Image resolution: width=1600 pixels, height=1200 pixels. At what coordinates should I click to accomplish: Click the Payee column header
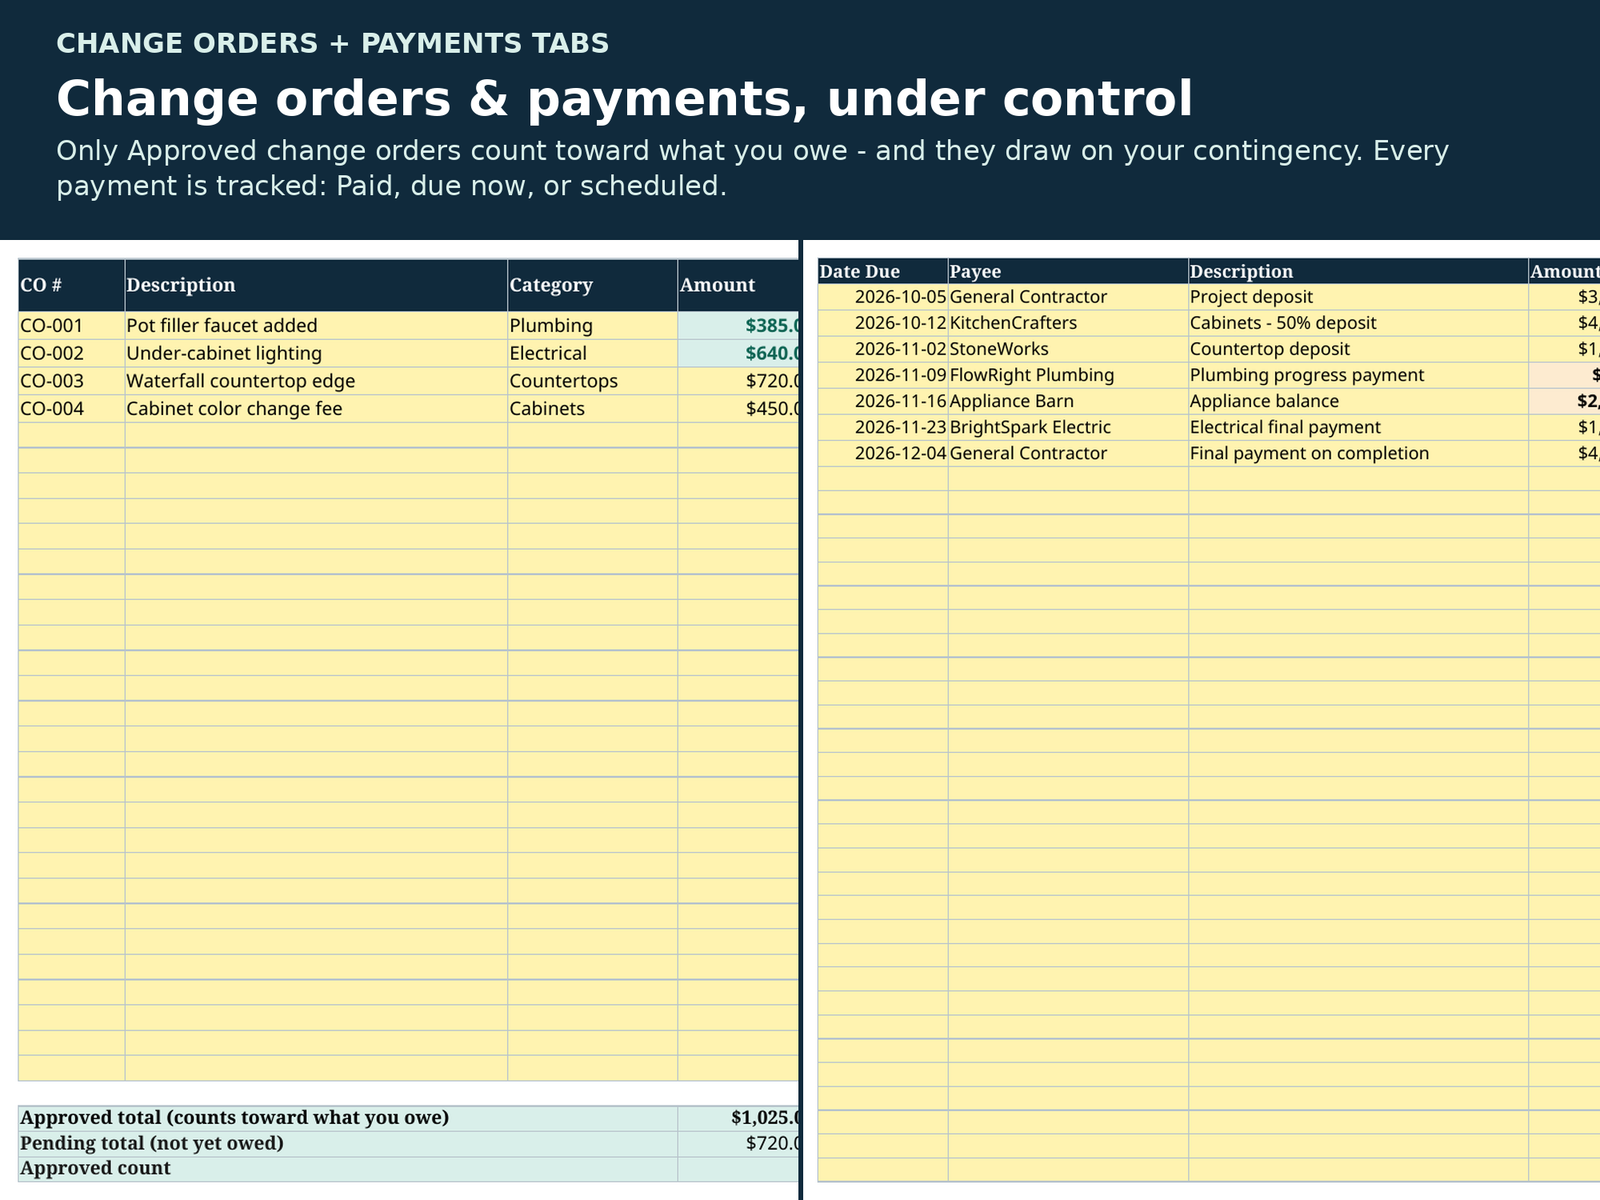tap(1068, 272)
